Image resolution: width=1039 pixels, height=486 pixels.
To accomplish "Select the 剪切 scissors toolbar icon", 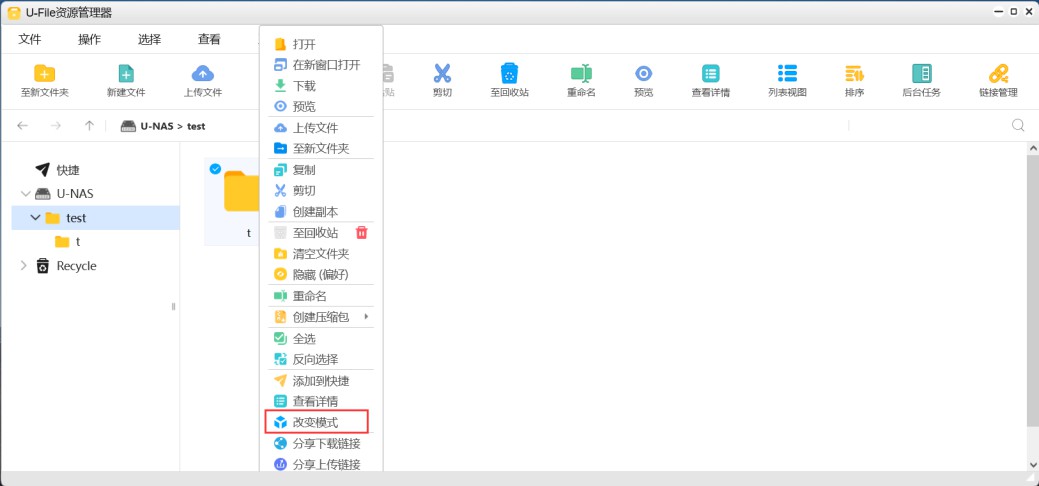I will [442, 74].
